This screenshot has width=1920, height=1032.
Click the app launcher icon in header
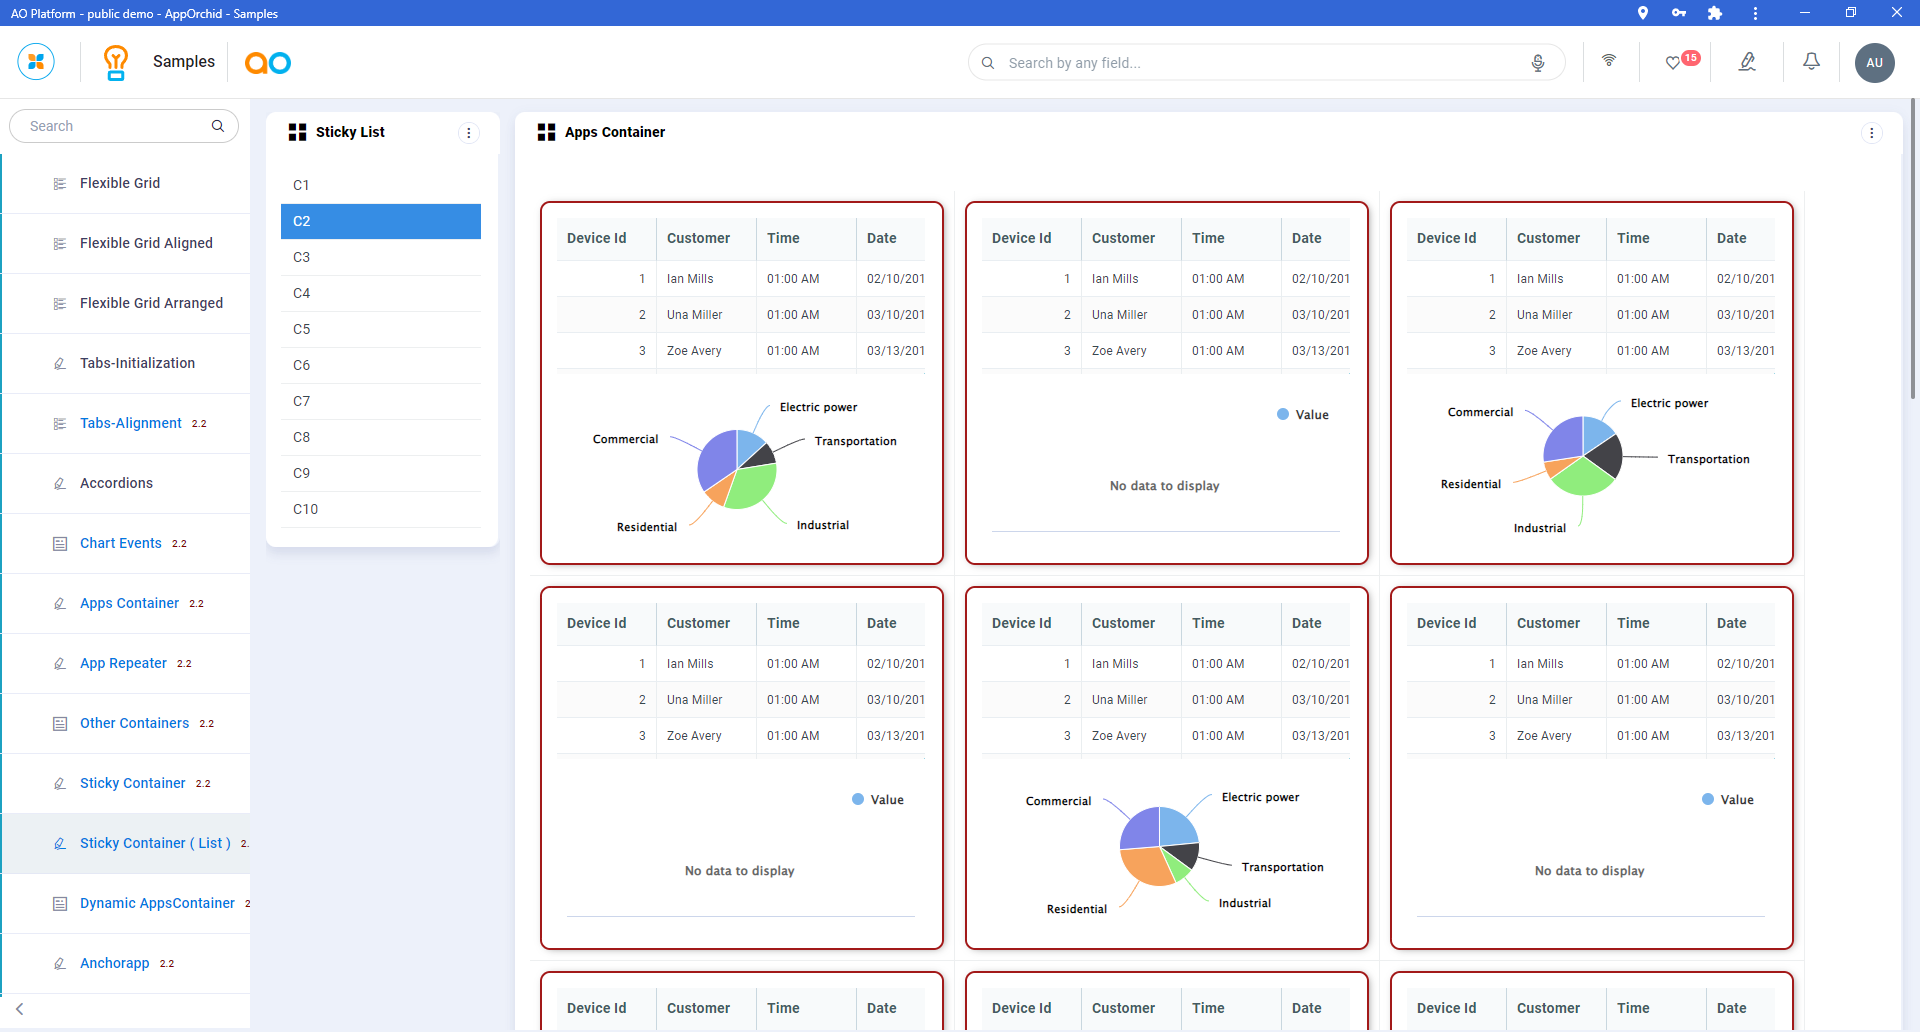36,62
